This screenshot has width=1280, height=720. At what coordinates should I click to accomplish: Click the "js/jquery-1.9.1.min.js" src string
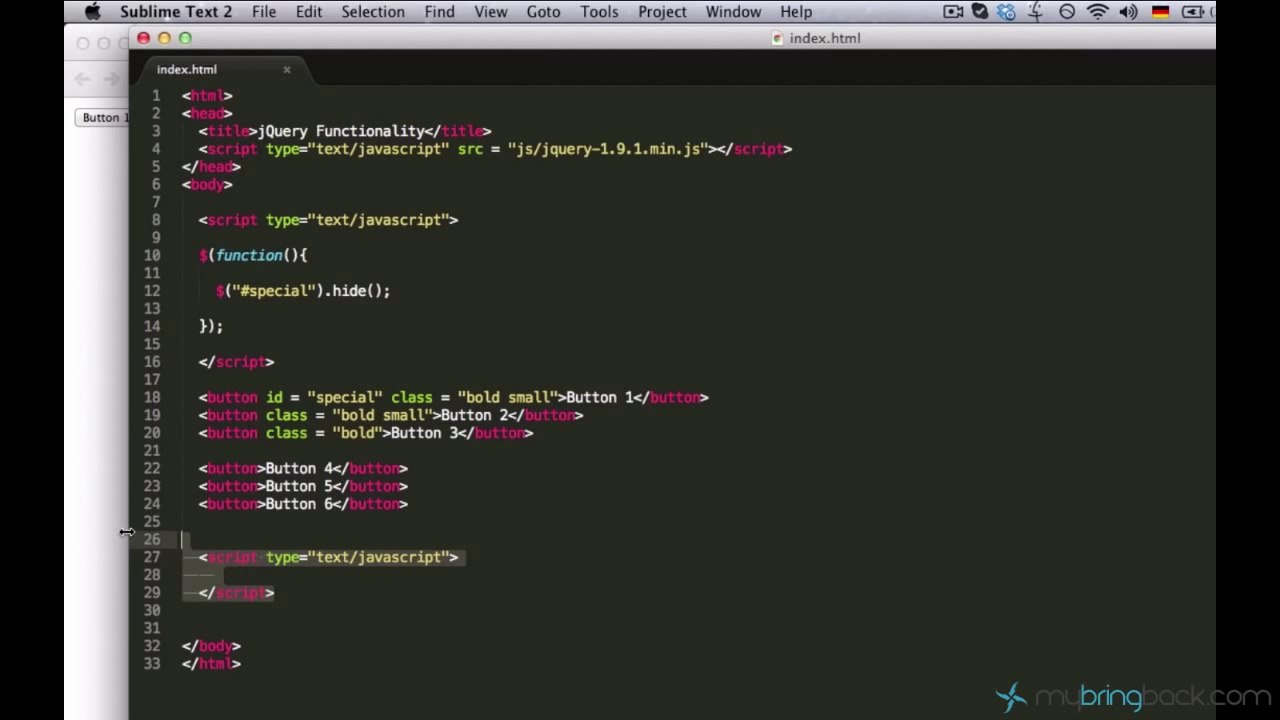[x=608, y=149]
